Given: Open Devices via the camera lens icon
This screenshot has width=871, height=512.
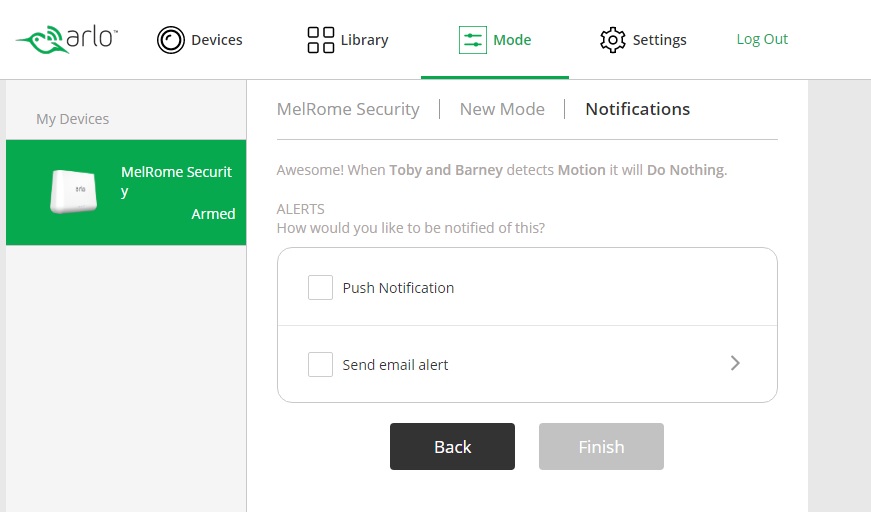Looking at the screenshot, I should [x=171, y=40].
